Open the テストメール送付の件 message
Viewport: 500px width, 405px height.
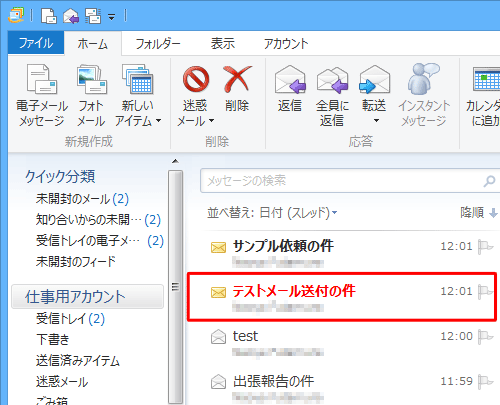[x=342, y=297]
